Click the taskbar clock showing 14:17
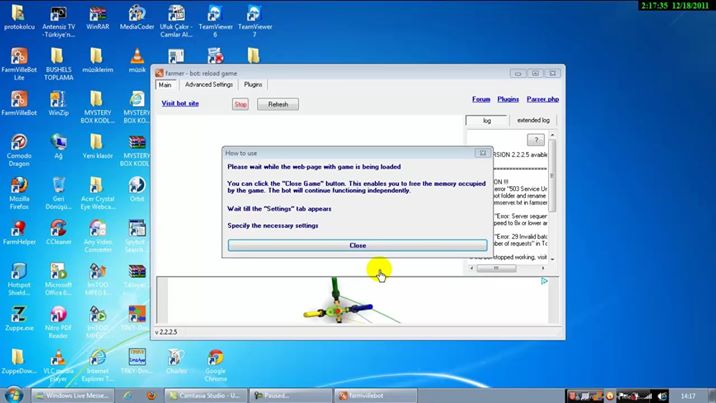 688,396
